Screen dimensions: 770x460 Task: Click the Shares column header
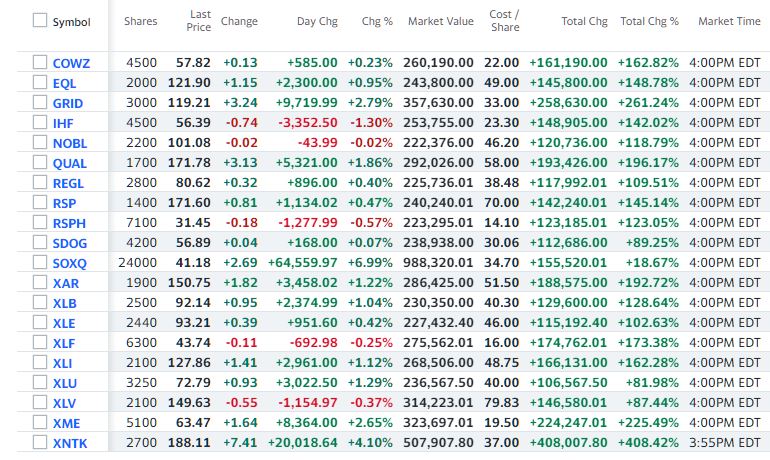click(x=141, y=21)
